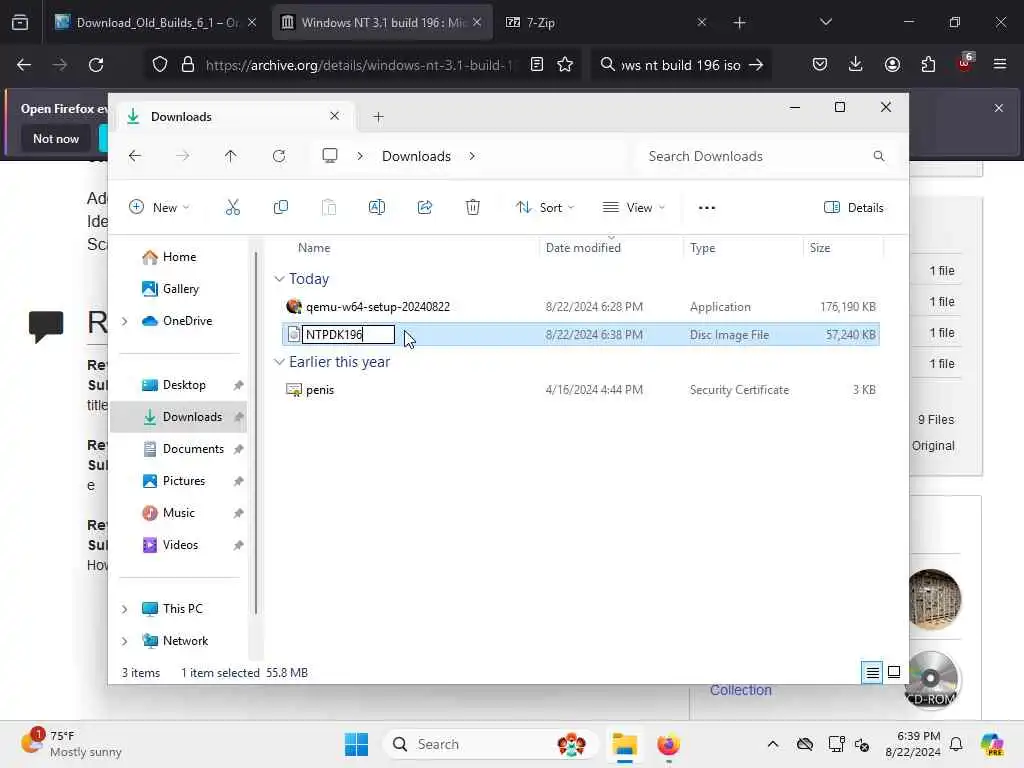Click the Copy icon in Explorer toolbar
The width and height of the screenshot is (1024, 768).
click(x=281, y=208)
